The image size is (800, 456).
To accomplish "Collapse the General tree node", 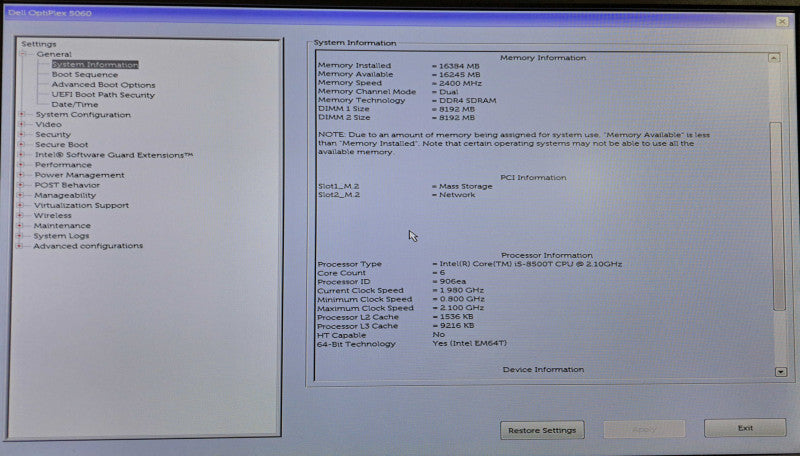I will [x=22, y=54].
